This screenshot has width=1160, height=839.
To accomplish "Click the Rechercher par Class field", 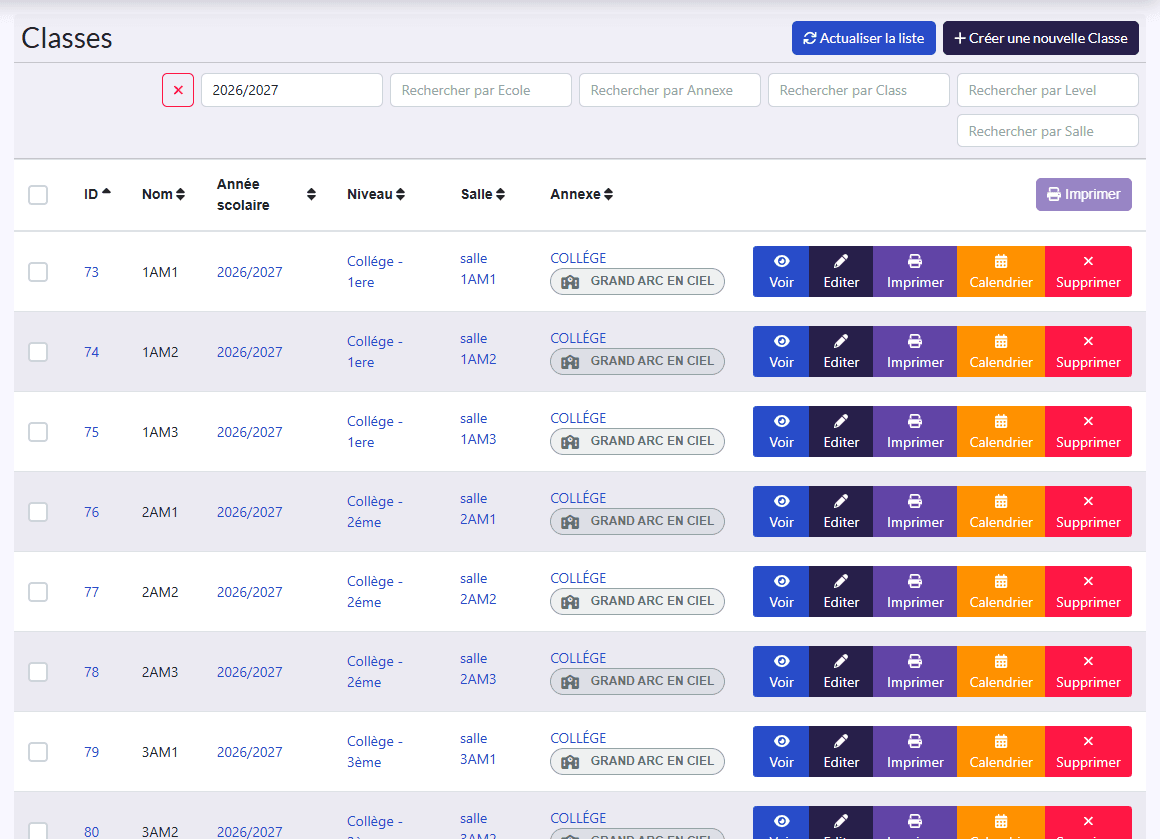I will (859, 90).
